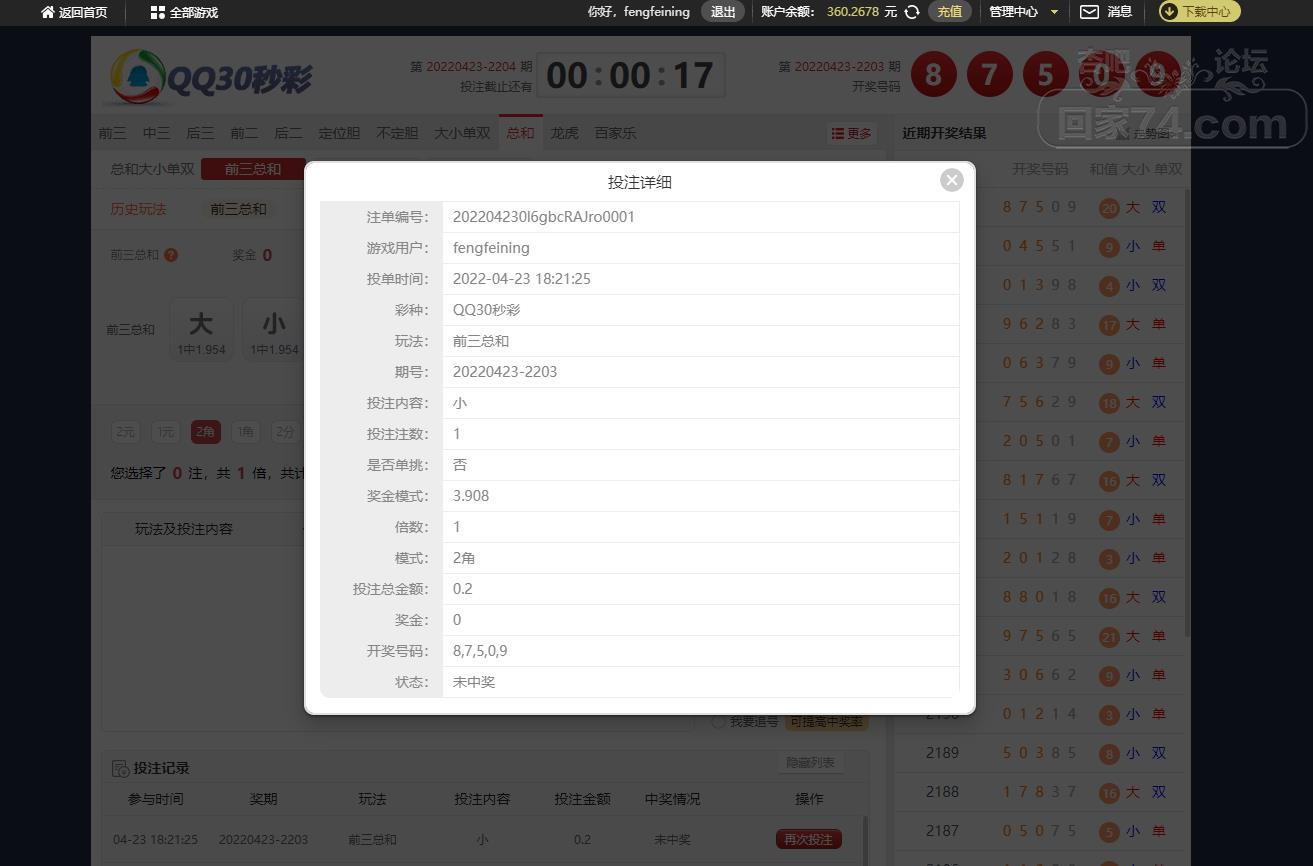Screen dimensions: 1313x866
Task: Collapse the bet list with 隐藏列表
Action: click(x=810, y=763)
